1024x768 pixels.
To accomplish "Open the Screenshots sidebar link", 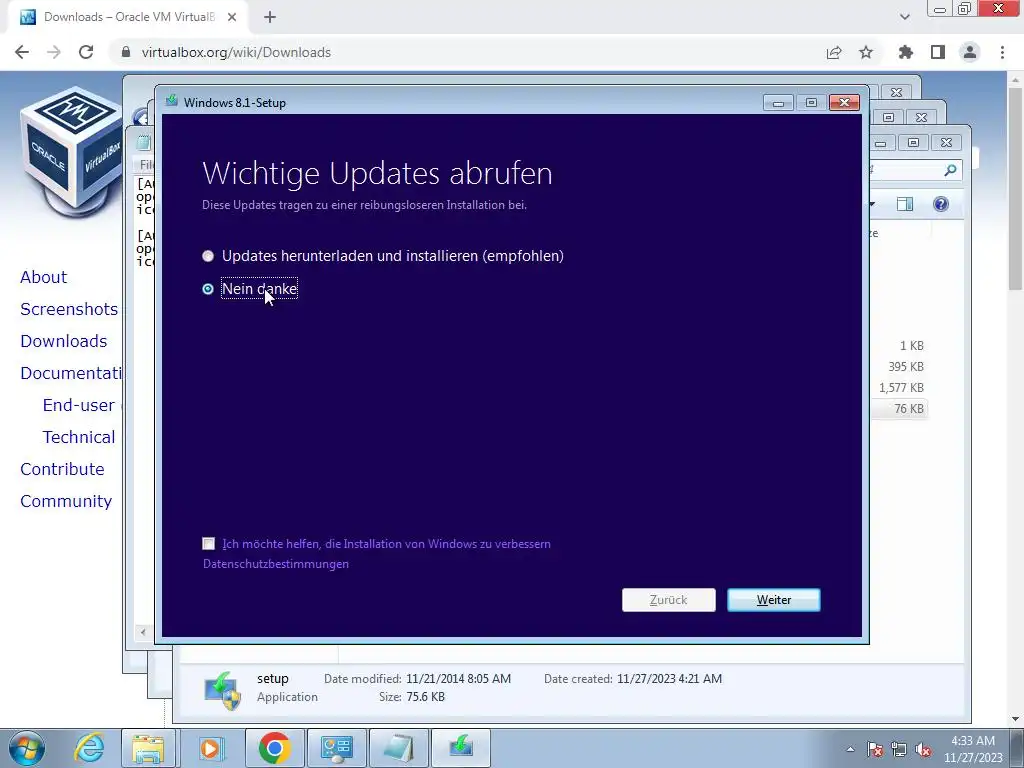I will click(x=69, y=309).
